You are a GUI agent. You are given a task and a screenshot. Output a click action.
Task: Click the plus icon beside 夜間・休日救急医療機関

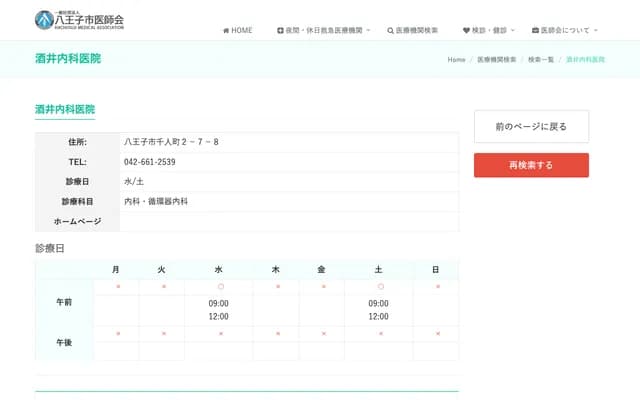(x=280, y=31)
